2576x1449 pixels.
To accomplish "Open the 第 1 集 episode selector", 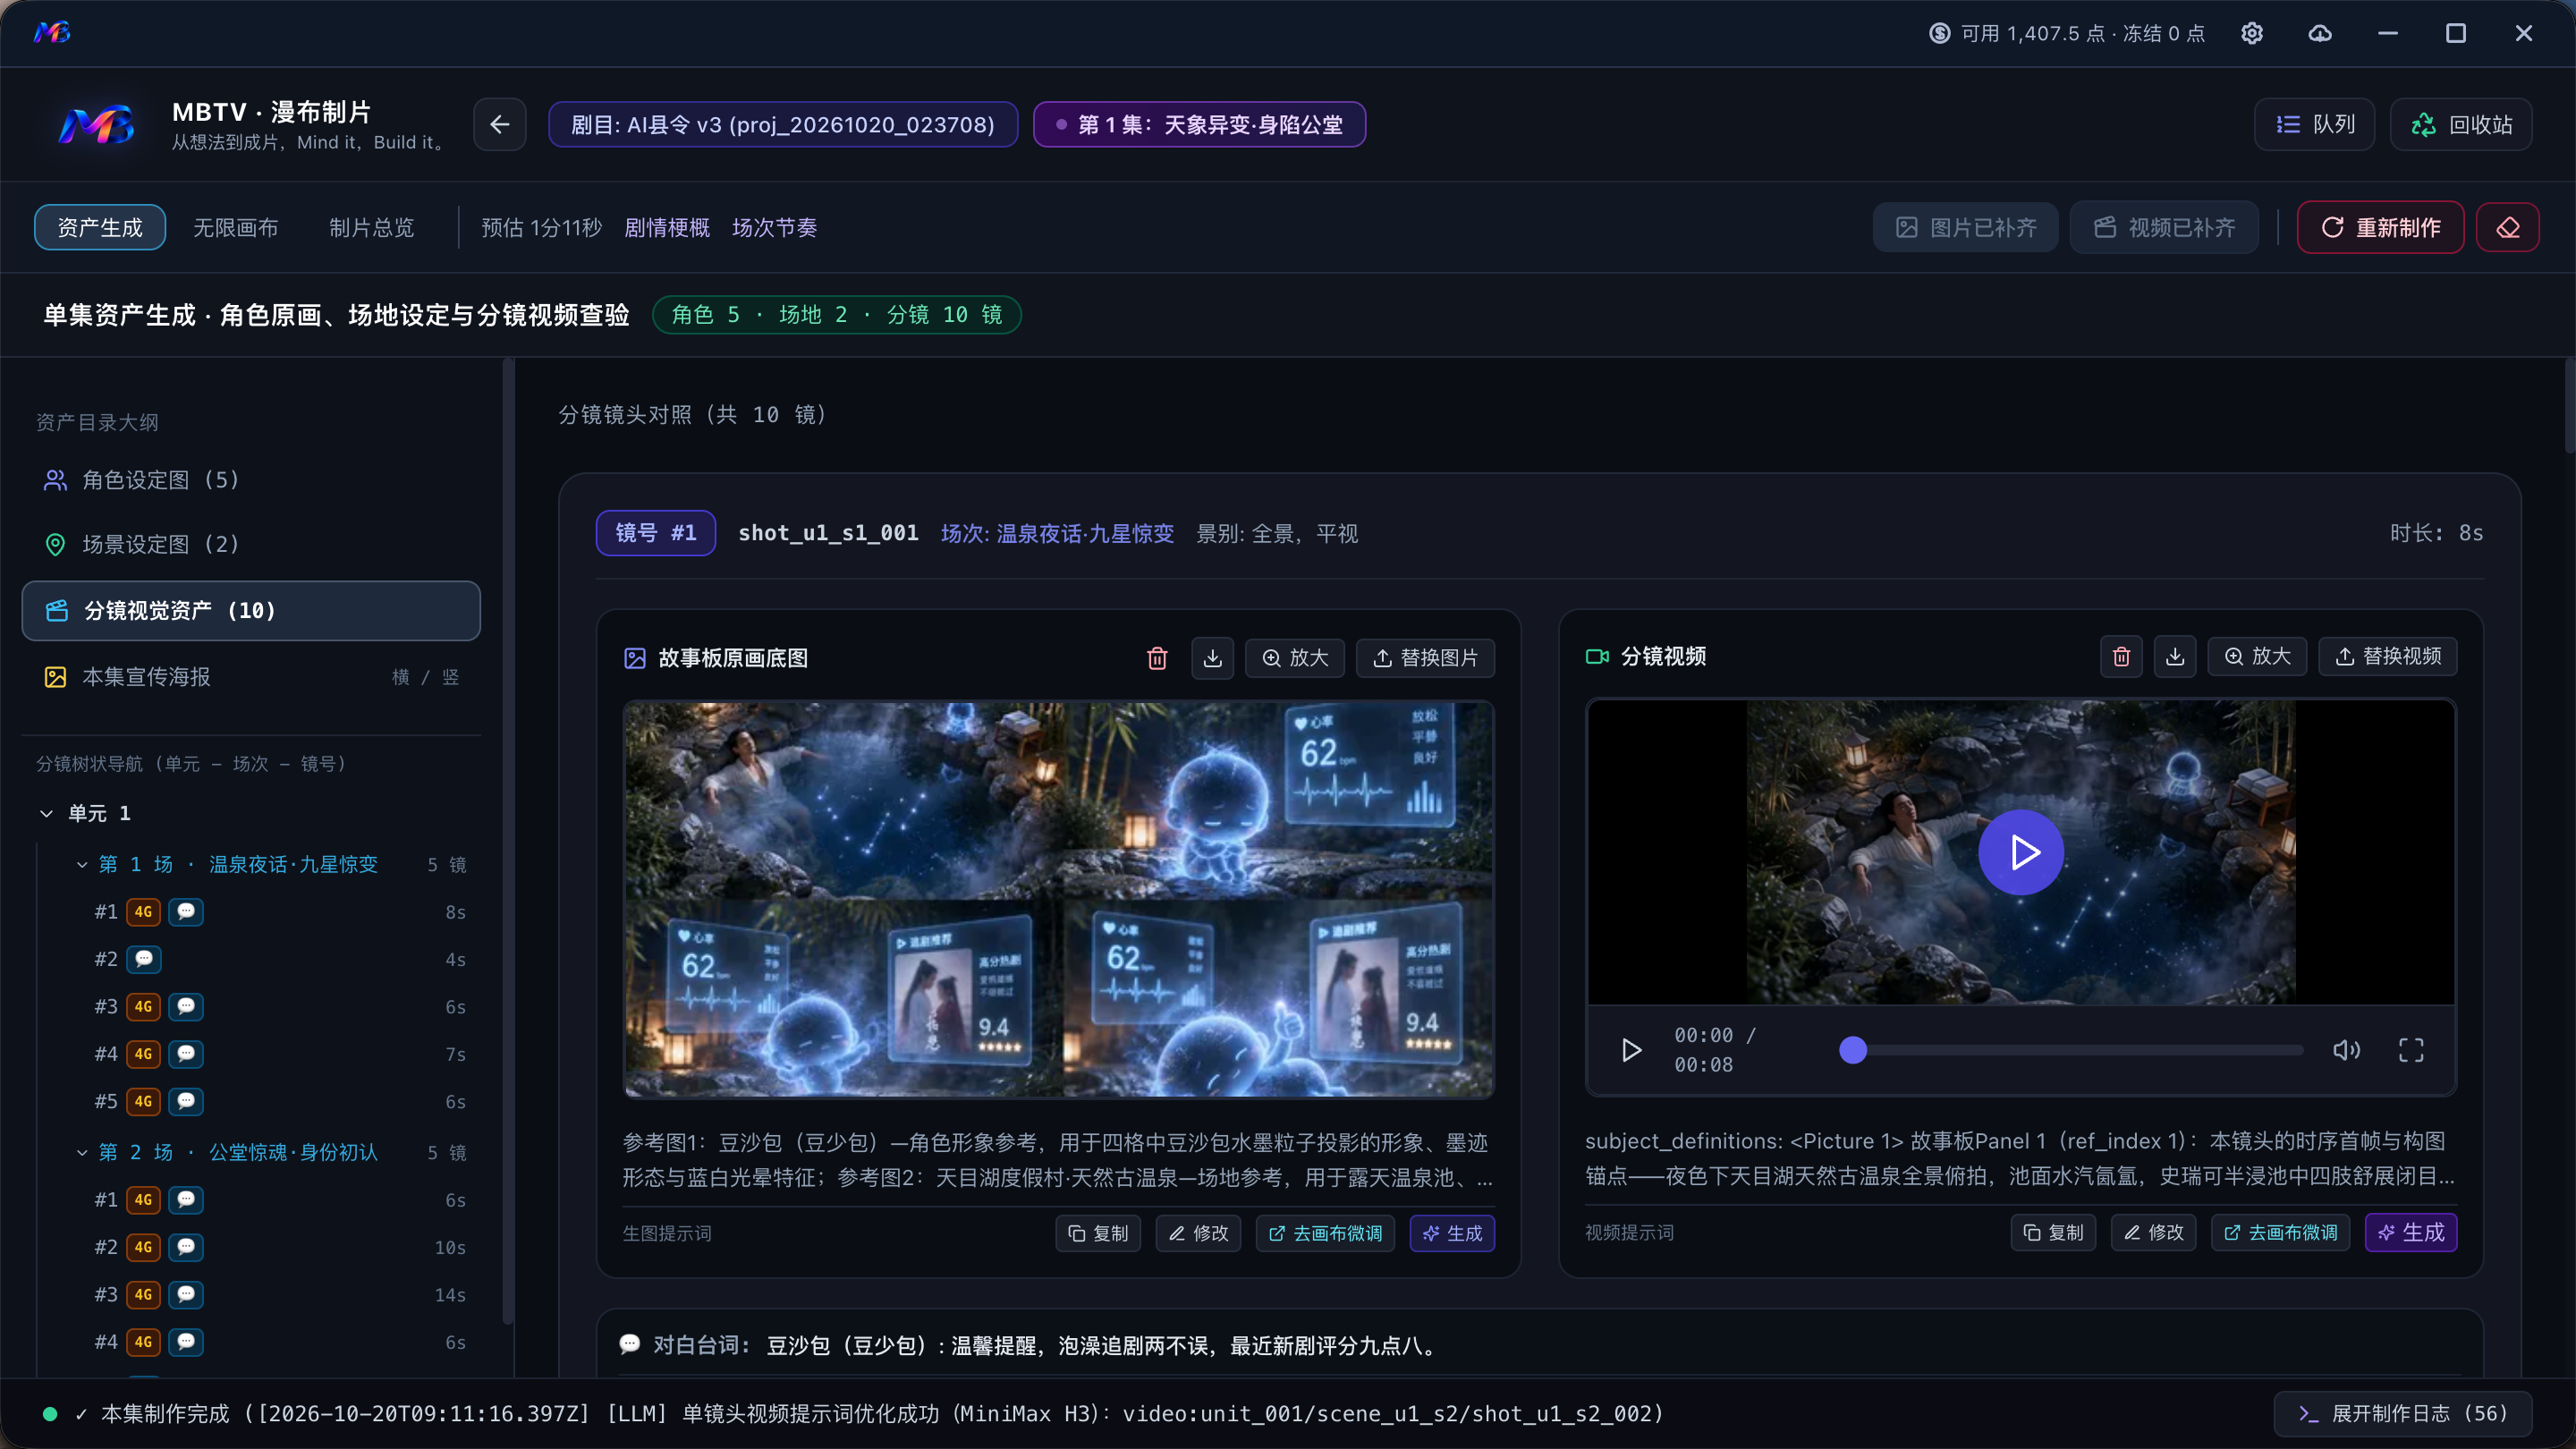I will coord(1199,124).
